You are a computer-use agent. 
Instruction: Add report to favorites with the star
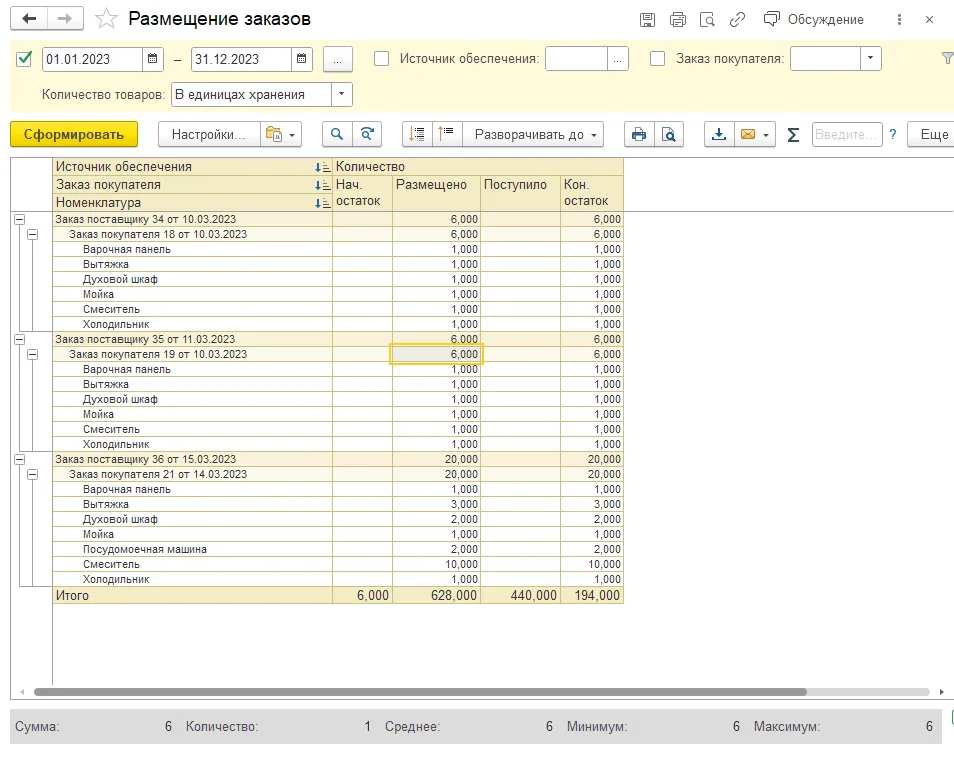[x=106, y=19]
